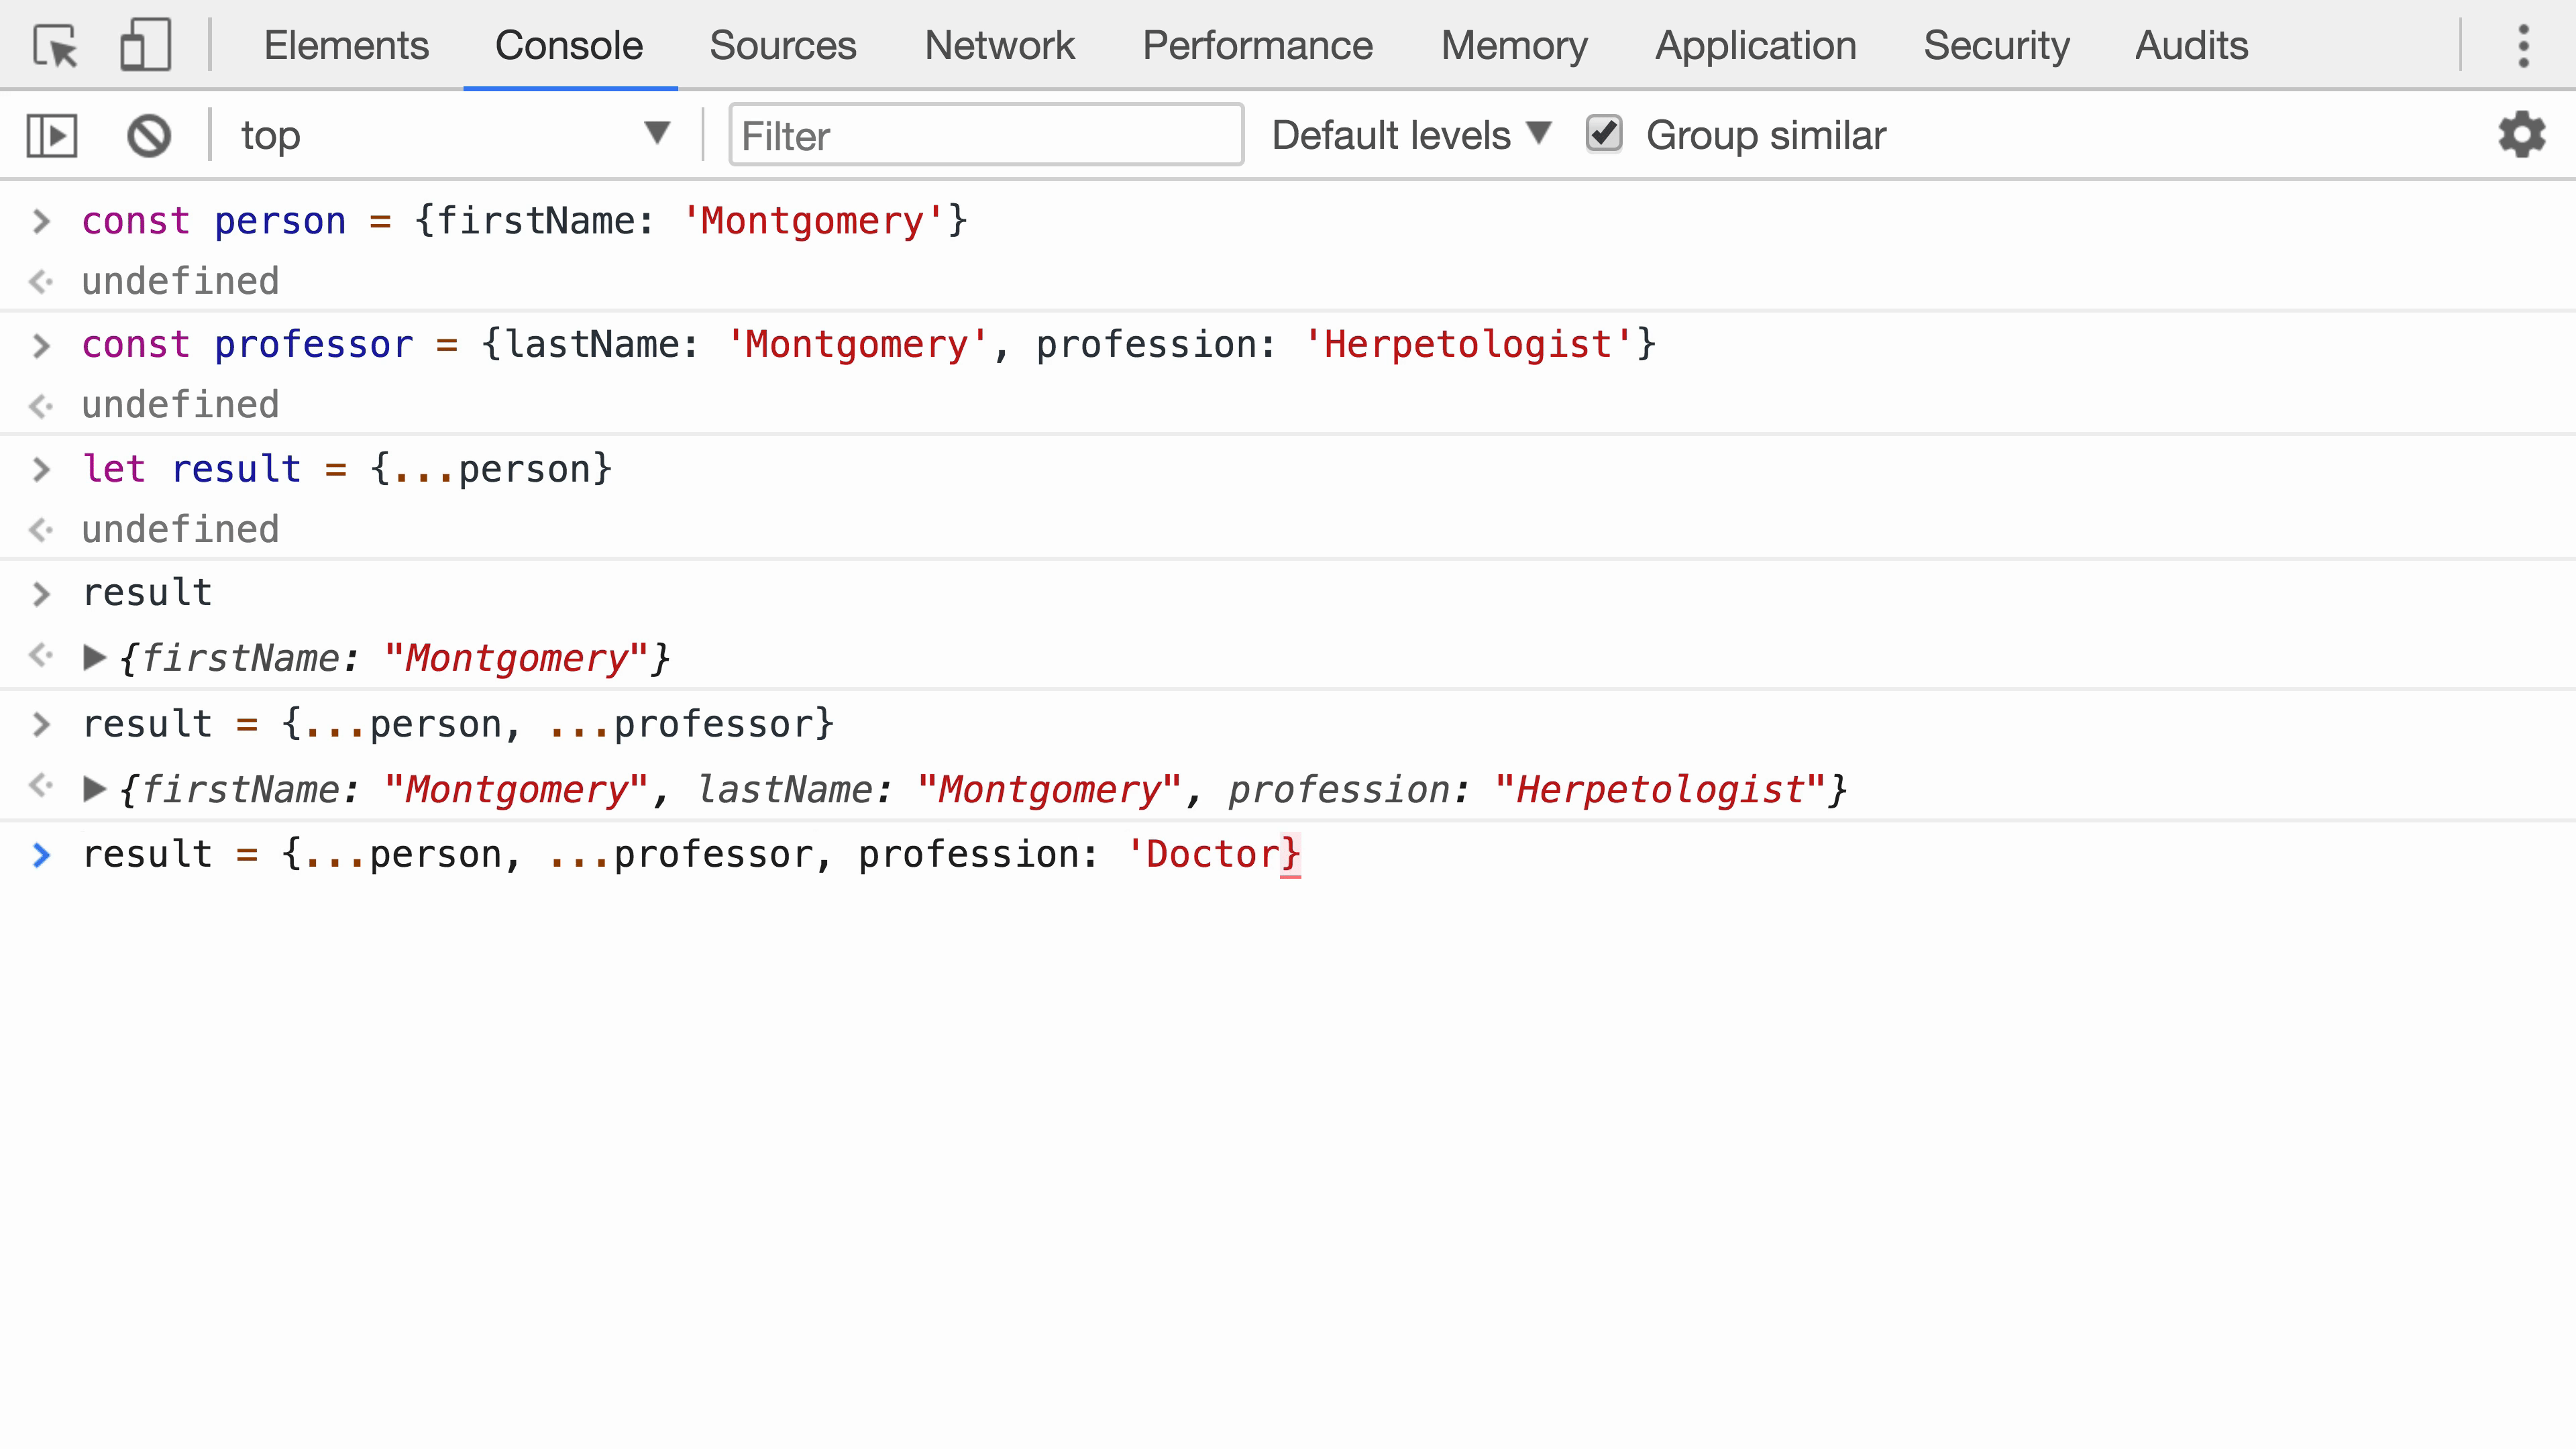Viewport: 2576px width, 1449px height.
Task: Switch to the Elements tab
Action: tap(346, 46)
